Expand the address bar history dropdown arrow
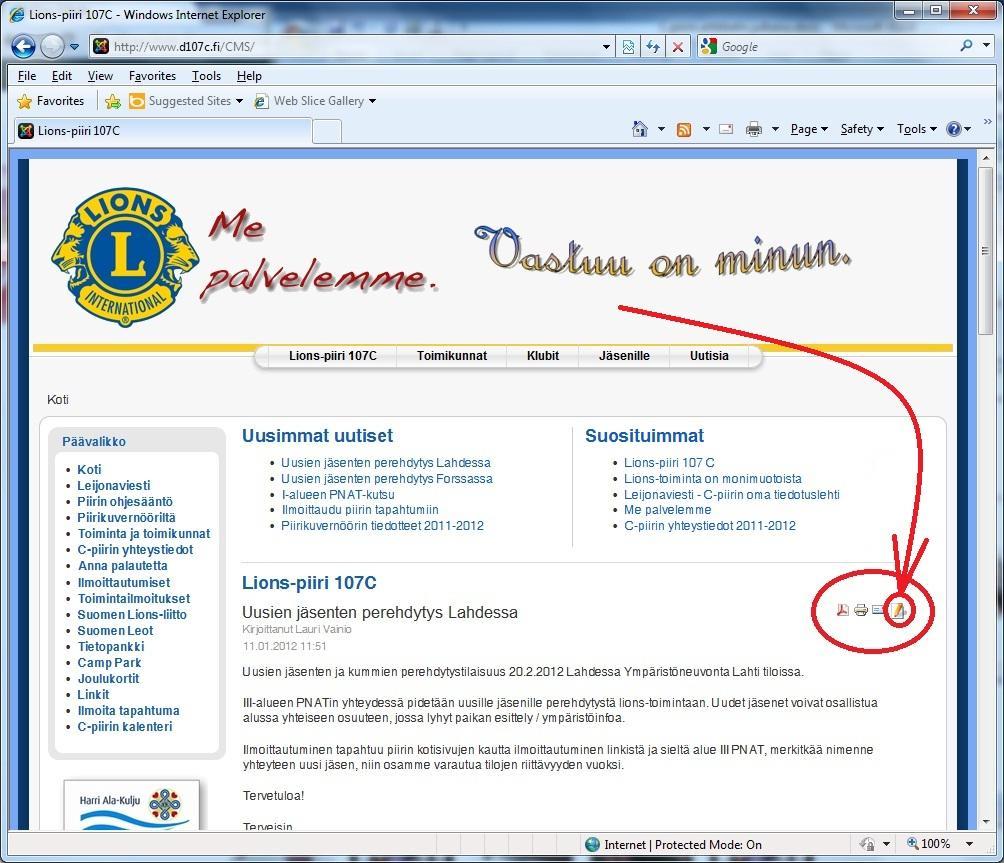The width and height of the screenshot is (1004, 863). click(x=606, y=47)
